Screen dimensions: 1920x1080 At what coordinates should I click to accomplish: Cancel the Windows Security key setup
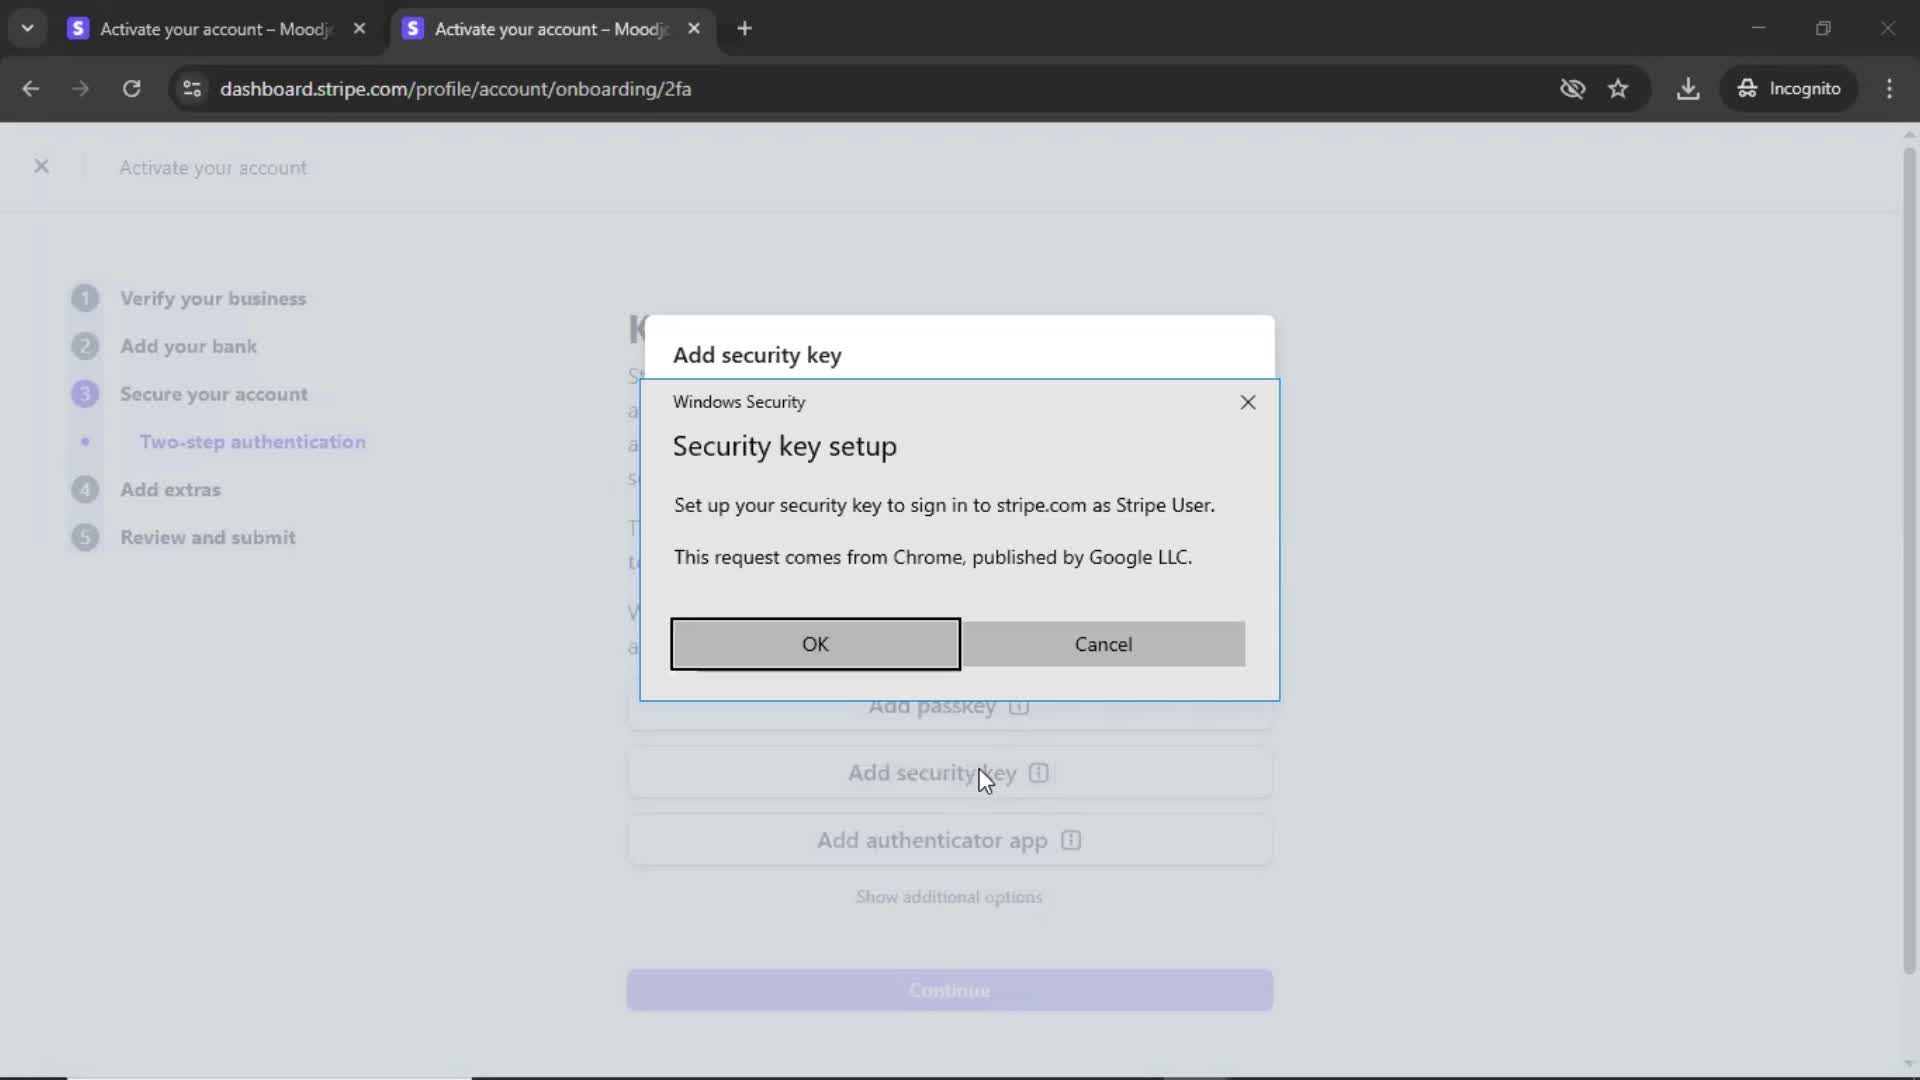point(1103,644)
